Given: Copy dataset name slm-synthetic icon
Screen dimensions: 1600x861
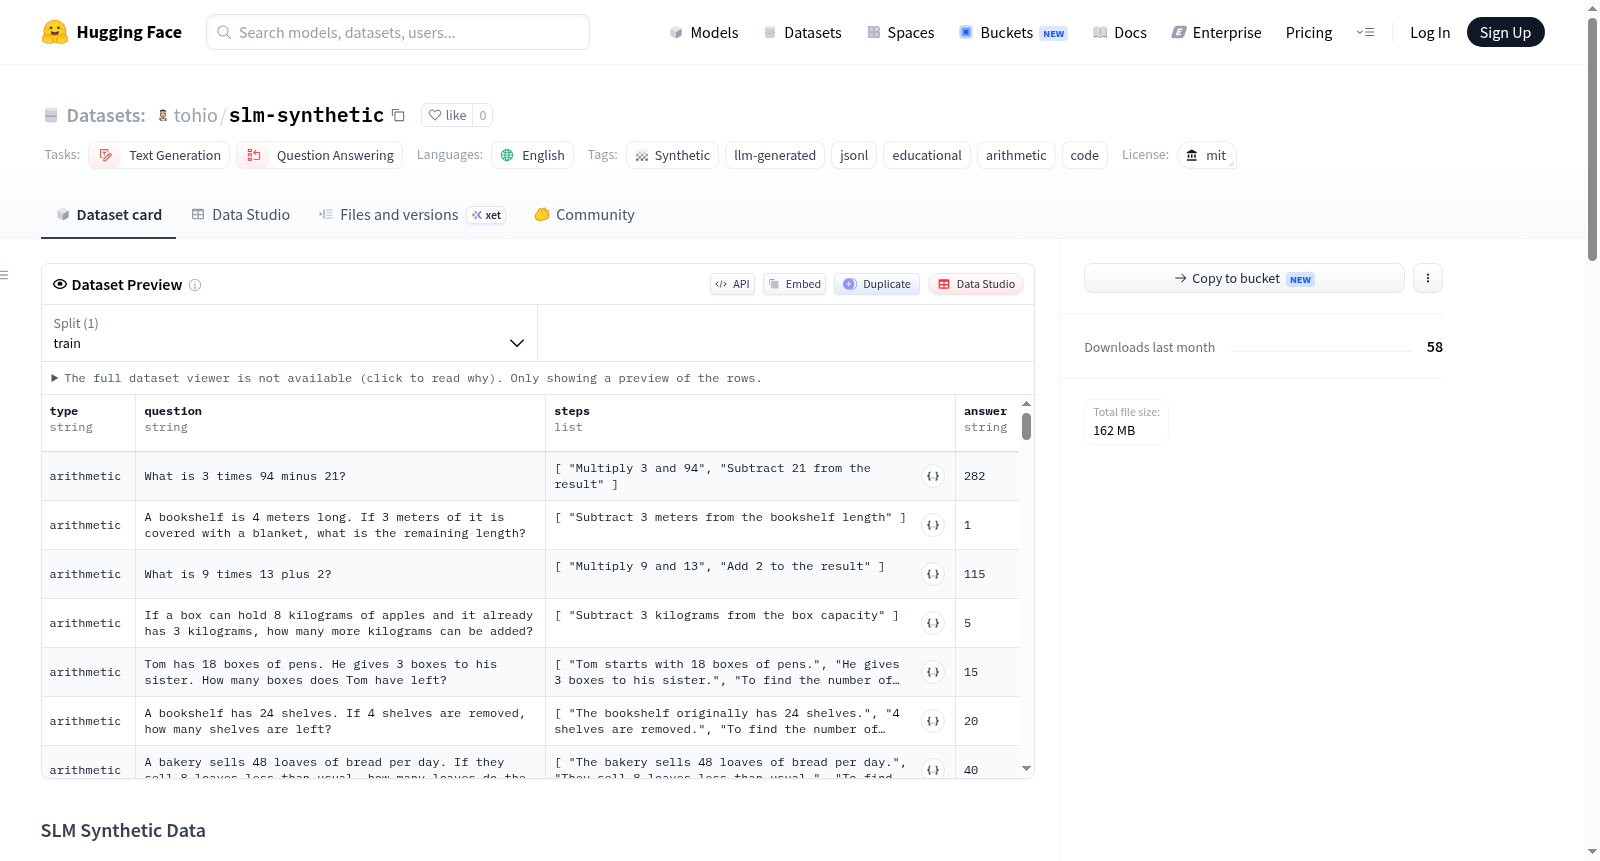Looking at the screenshot, I should [x=398, y=115].
